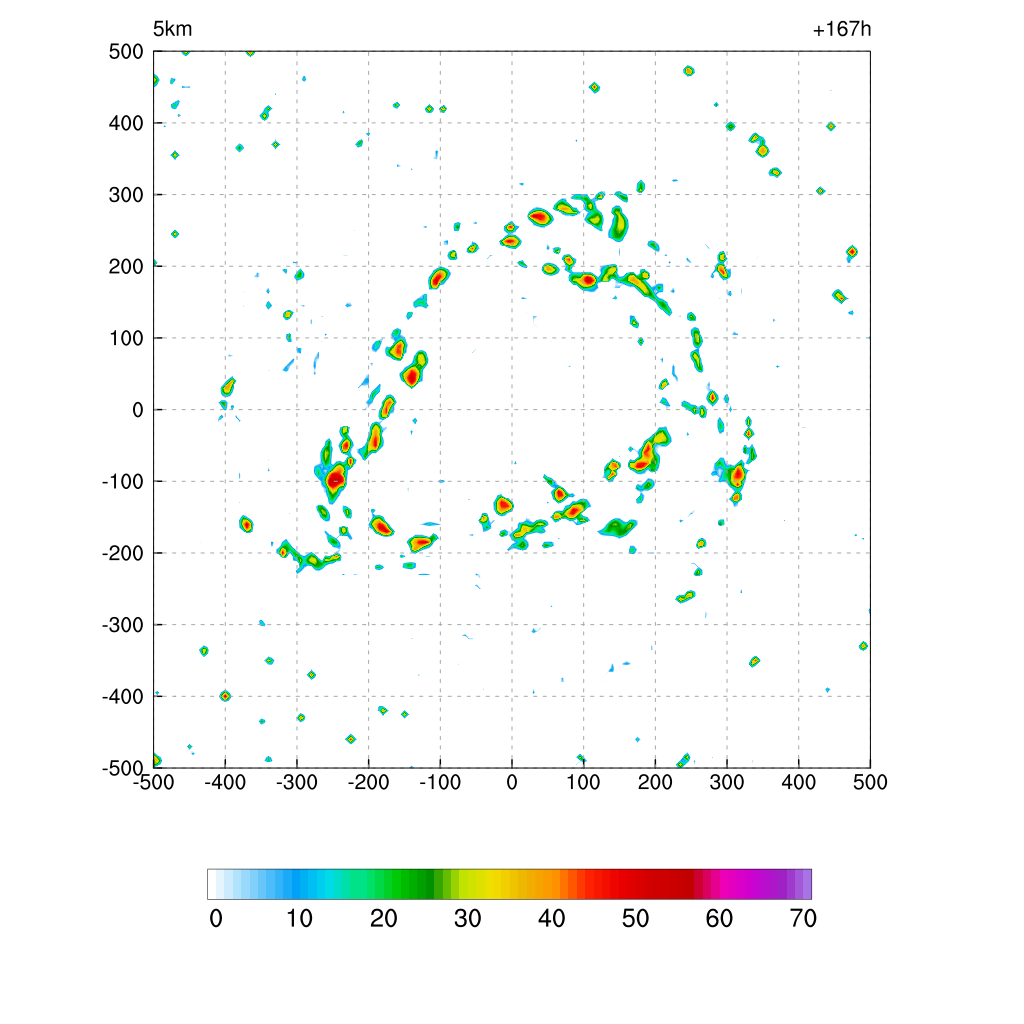Screen dimensions: 1024x1024
Task: Pick x-axis tick label 400
Action: [799, 782]
